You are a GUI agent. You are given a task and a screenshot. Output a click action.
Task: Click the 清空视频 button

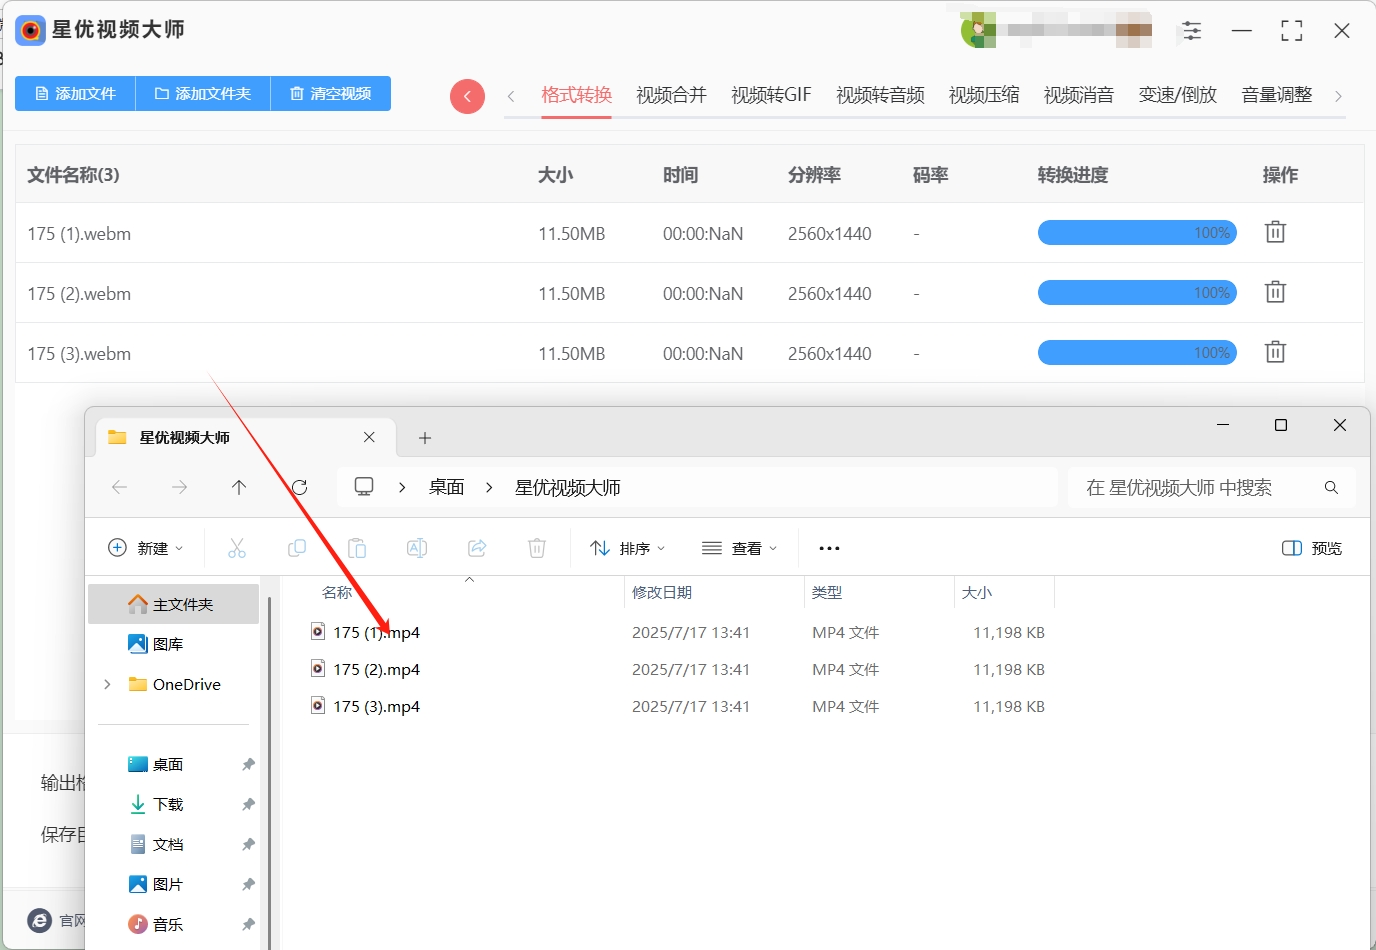click(x=331, y=93)
